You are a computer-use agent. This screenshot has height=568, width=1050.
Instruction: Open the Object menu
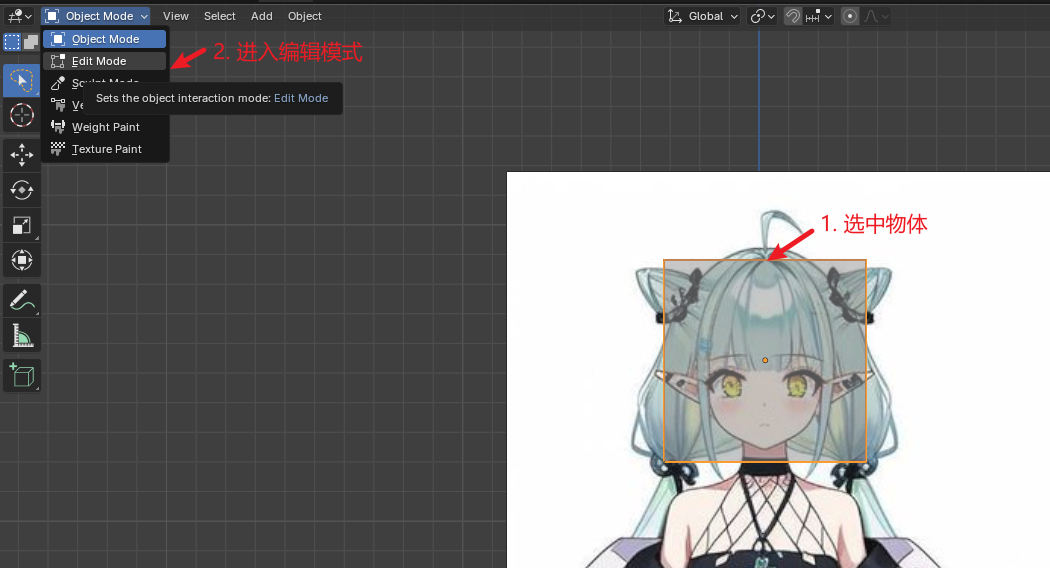coord(305,16)
